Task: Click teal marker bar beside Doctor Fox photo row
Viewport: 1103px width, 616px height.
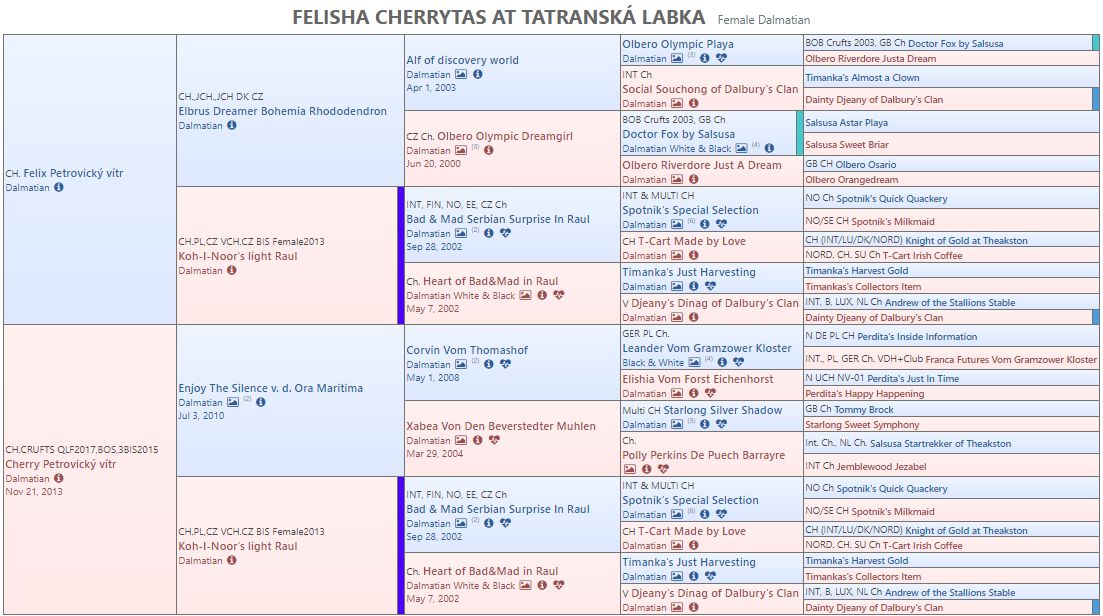Action: tap(799, 133)
